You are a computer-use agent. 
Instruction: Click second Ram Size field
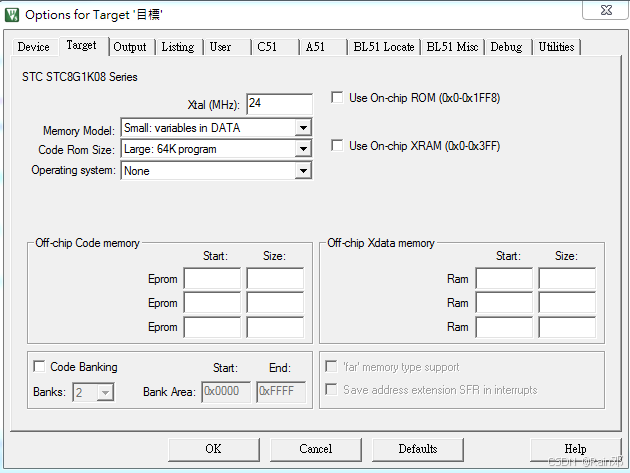567,303
